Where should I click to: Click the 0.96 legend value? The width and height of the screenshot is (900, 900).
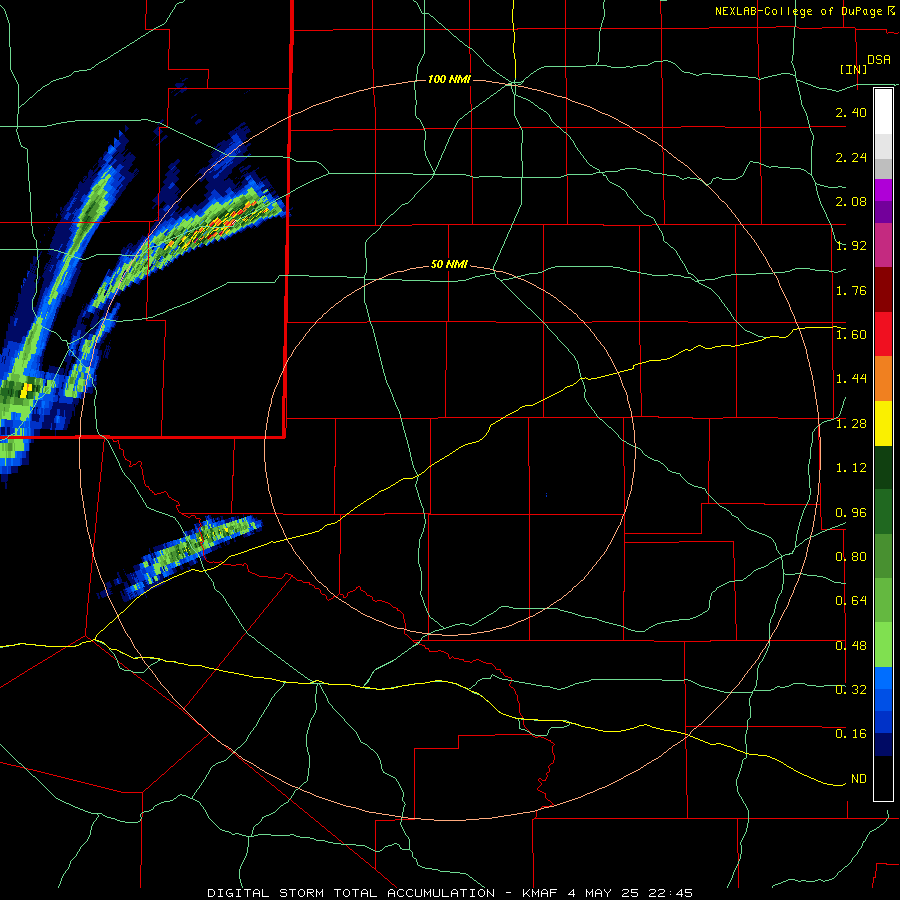point(851,513)
